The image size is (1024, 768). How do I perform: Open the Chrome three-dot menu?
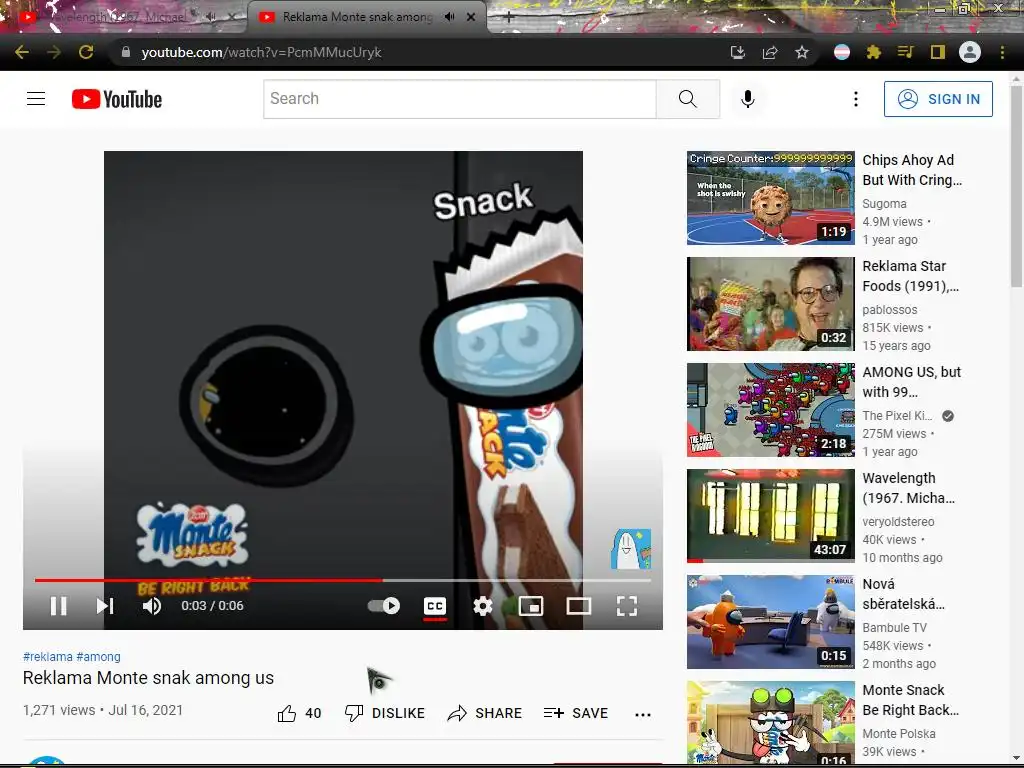tap(1002, 52)
